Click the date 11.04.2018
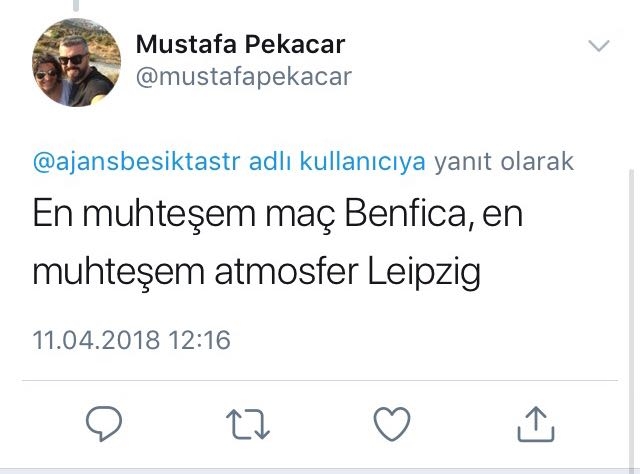Viewport: 640px width, 474px height. click(96, 340)
